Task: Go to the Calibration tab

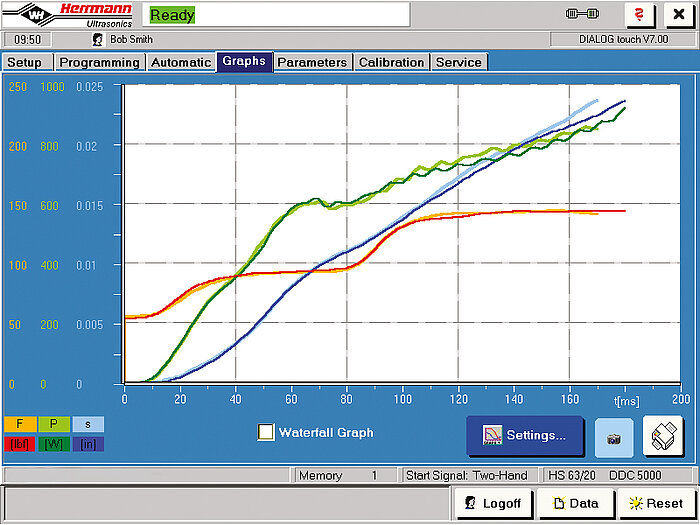Action: (391, 62)
